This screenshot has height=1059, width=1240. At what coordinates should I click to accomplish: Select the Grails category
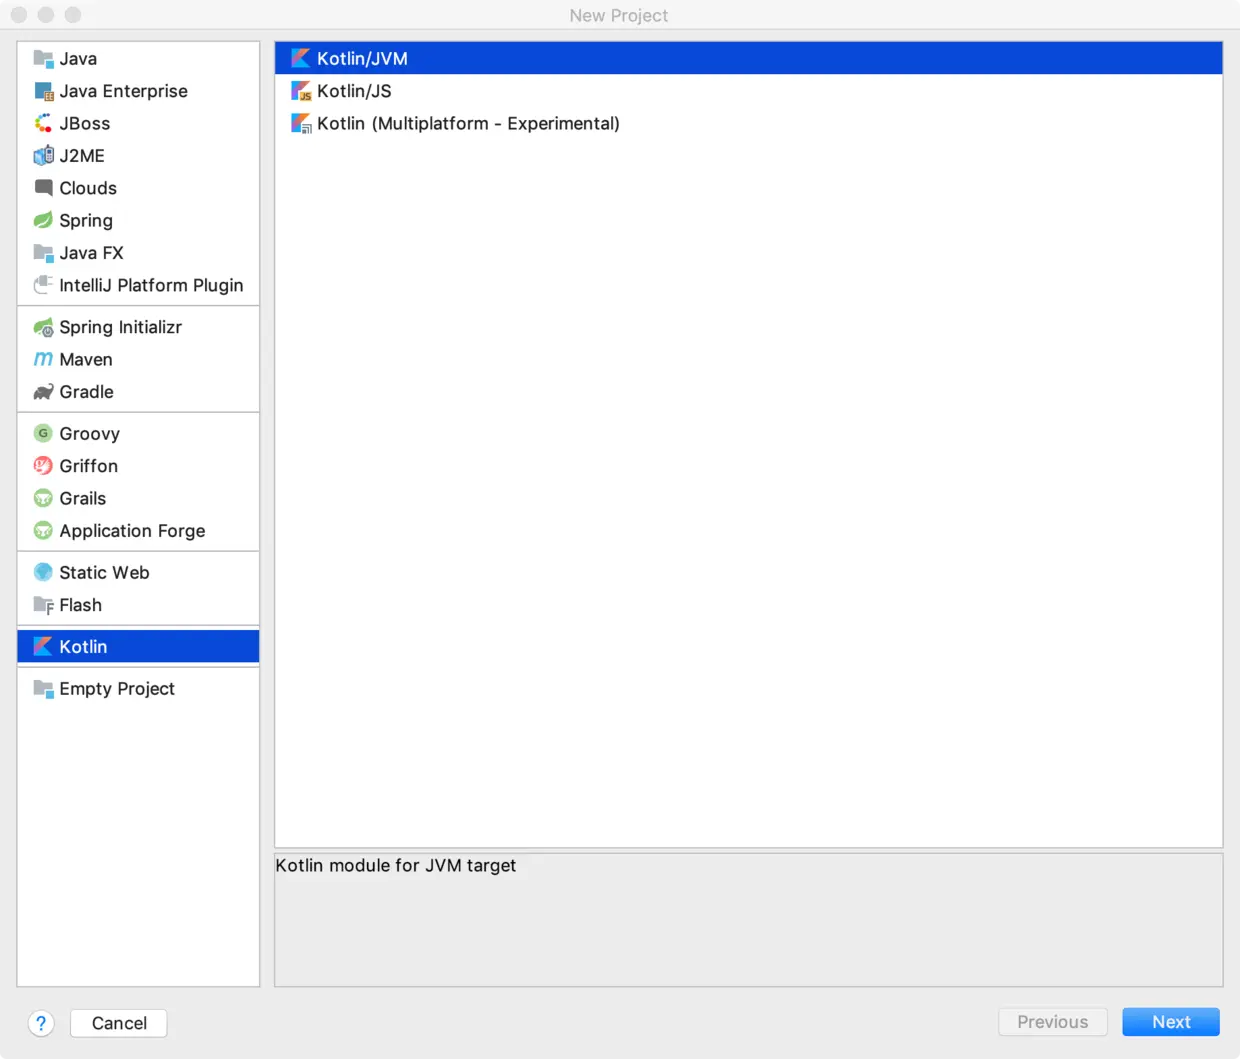138,498
